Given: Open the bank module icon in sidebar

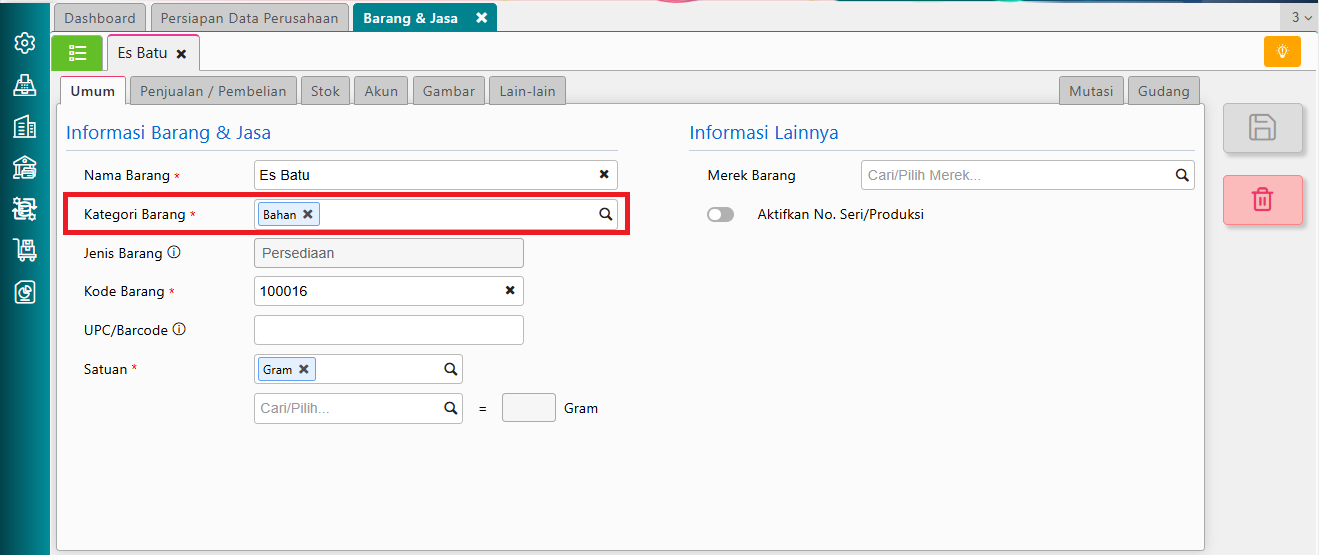Looking at the screenshot, I should (x=25, y=168).
